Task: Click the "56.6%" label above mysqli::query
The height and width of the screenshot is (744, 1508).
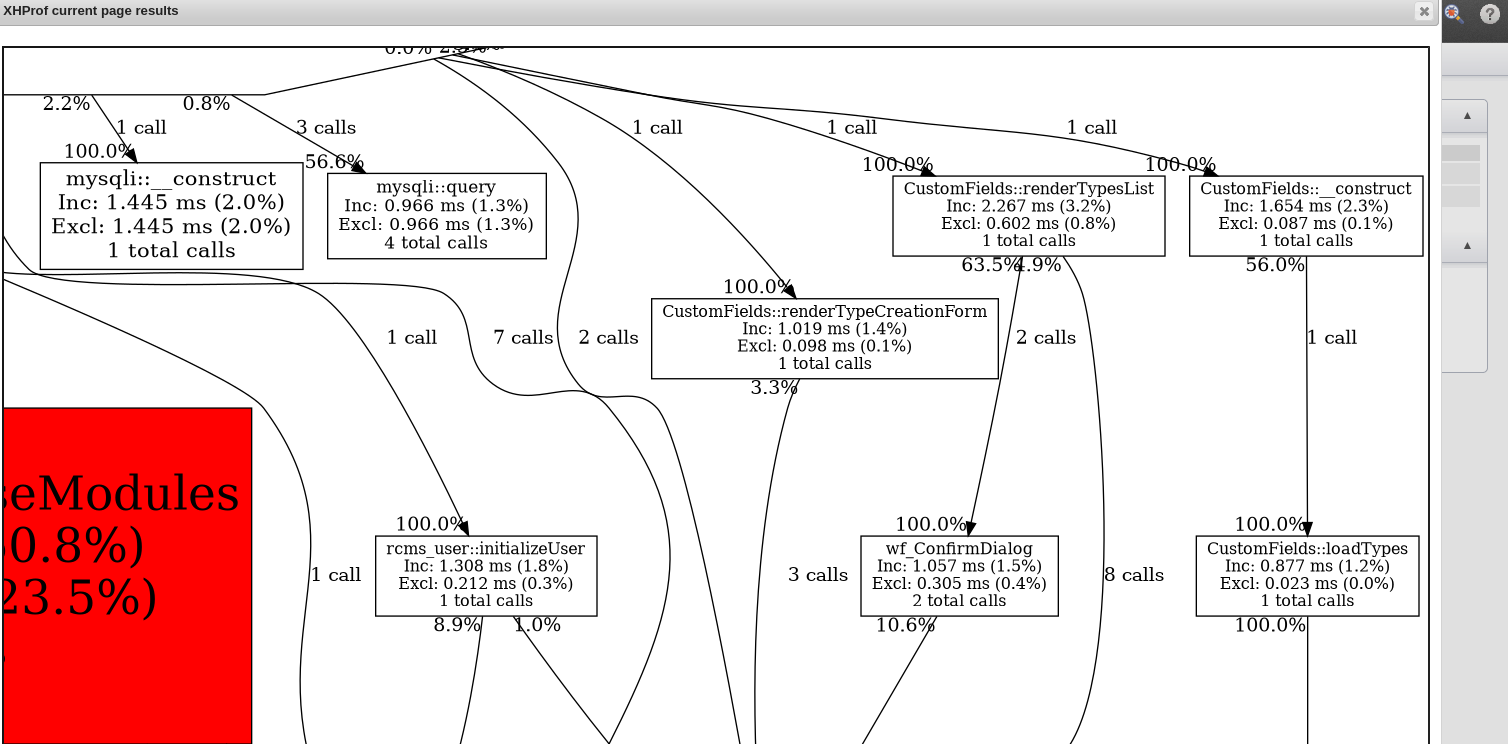Action: coord(334,162)
